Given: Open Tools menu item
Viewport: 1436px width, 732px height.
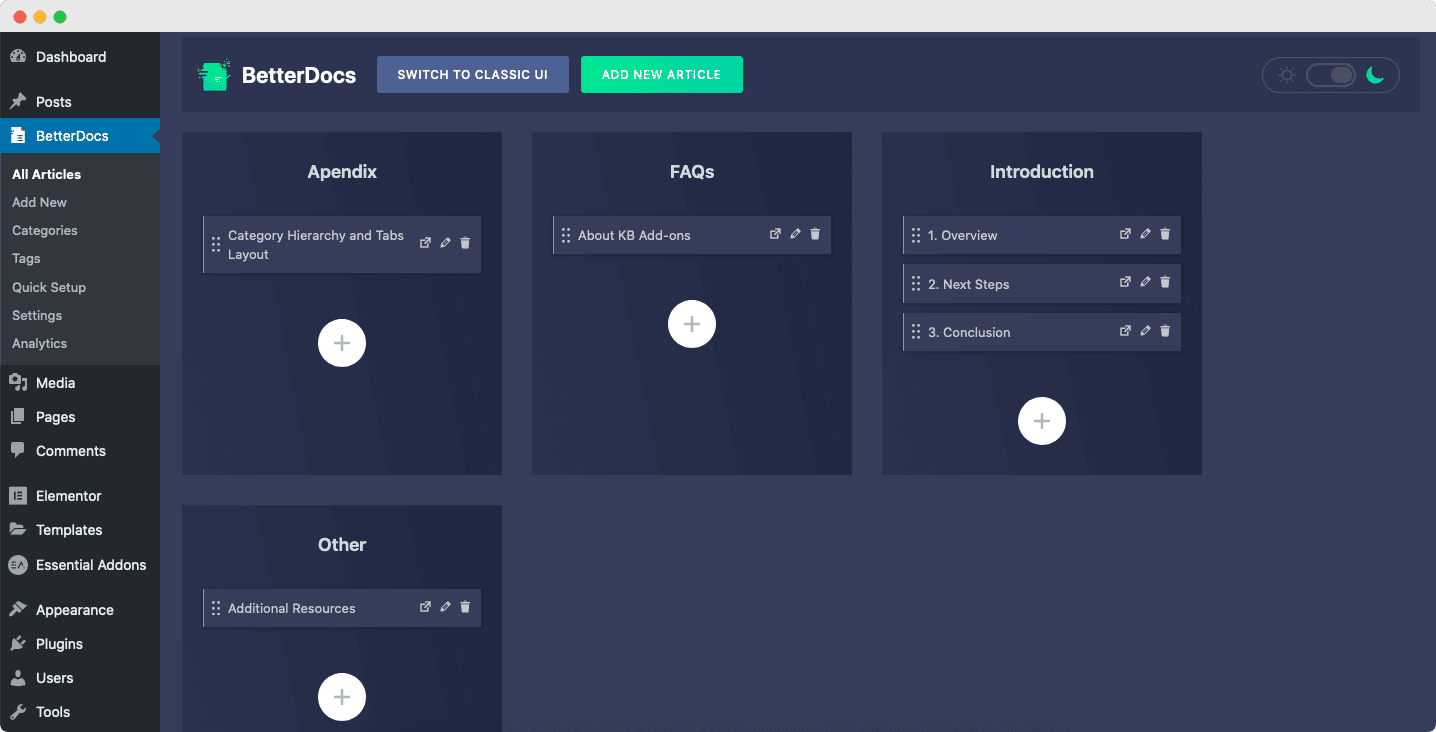Looking at the screenshot, I should click(80, 712).
